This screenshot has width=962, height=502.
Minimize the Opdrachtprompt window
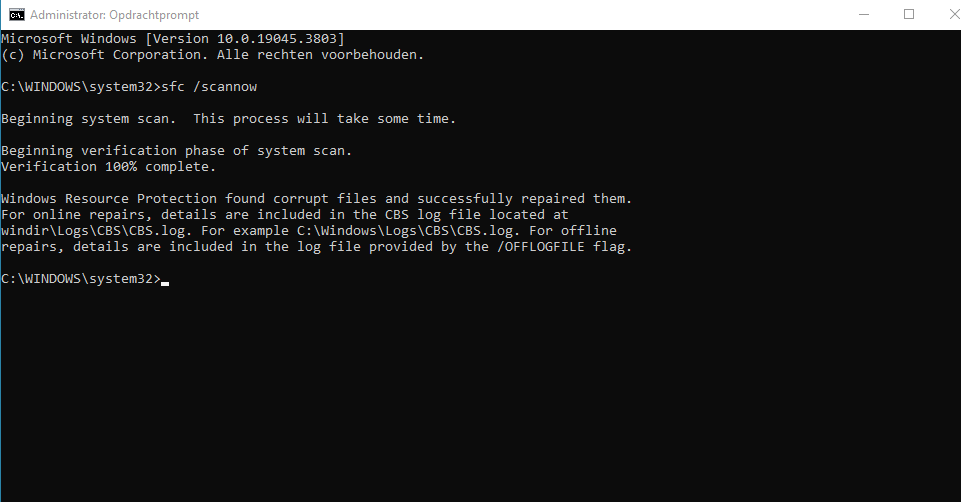864,14
